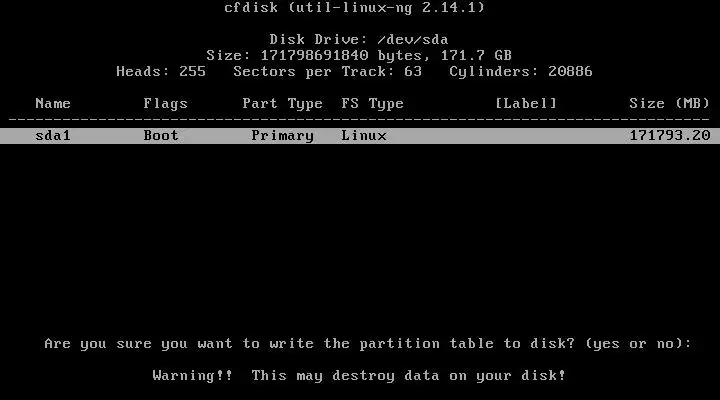Click the 171793.20 size value
This screenshot has height=400, width=720.
click(x=669, y=135)
